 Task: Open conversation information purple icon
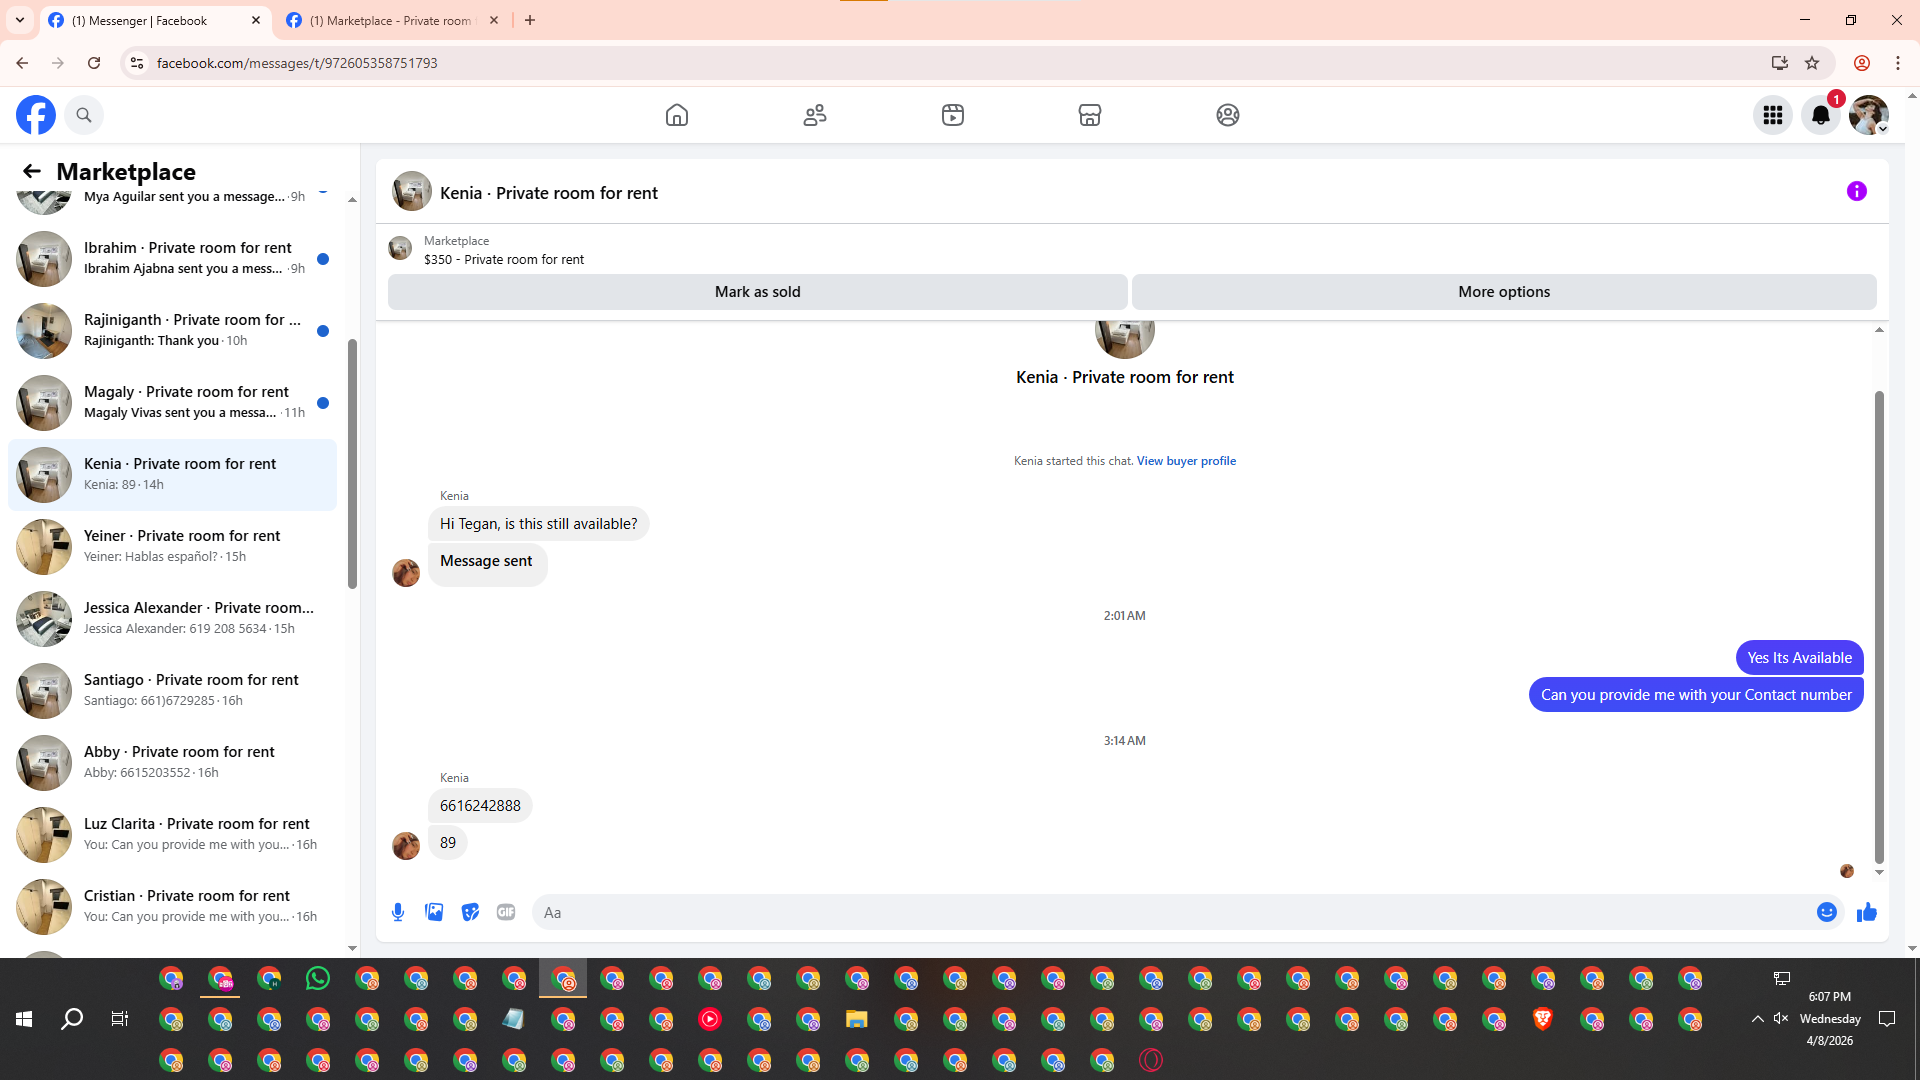tap(1856, 191)
